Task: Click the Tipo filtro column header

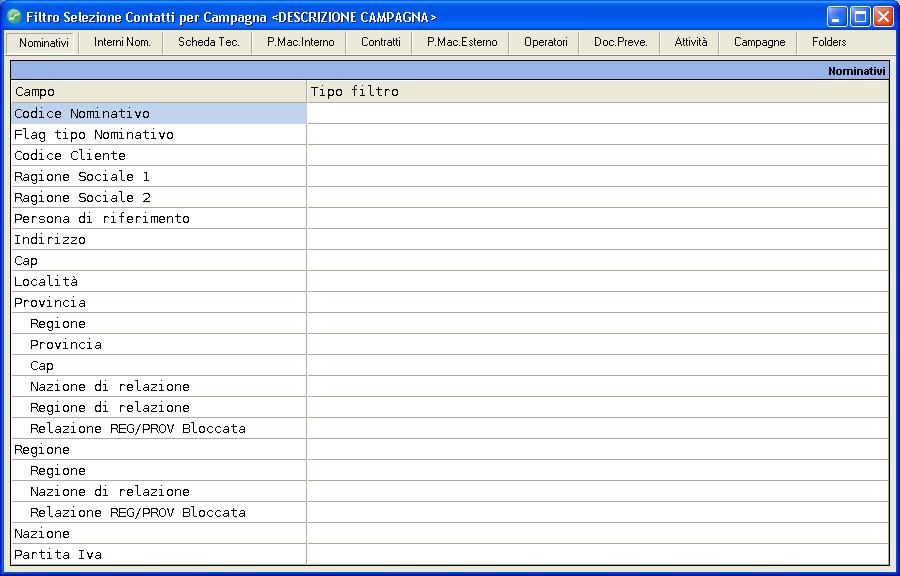Action: (x=598, y=92)
